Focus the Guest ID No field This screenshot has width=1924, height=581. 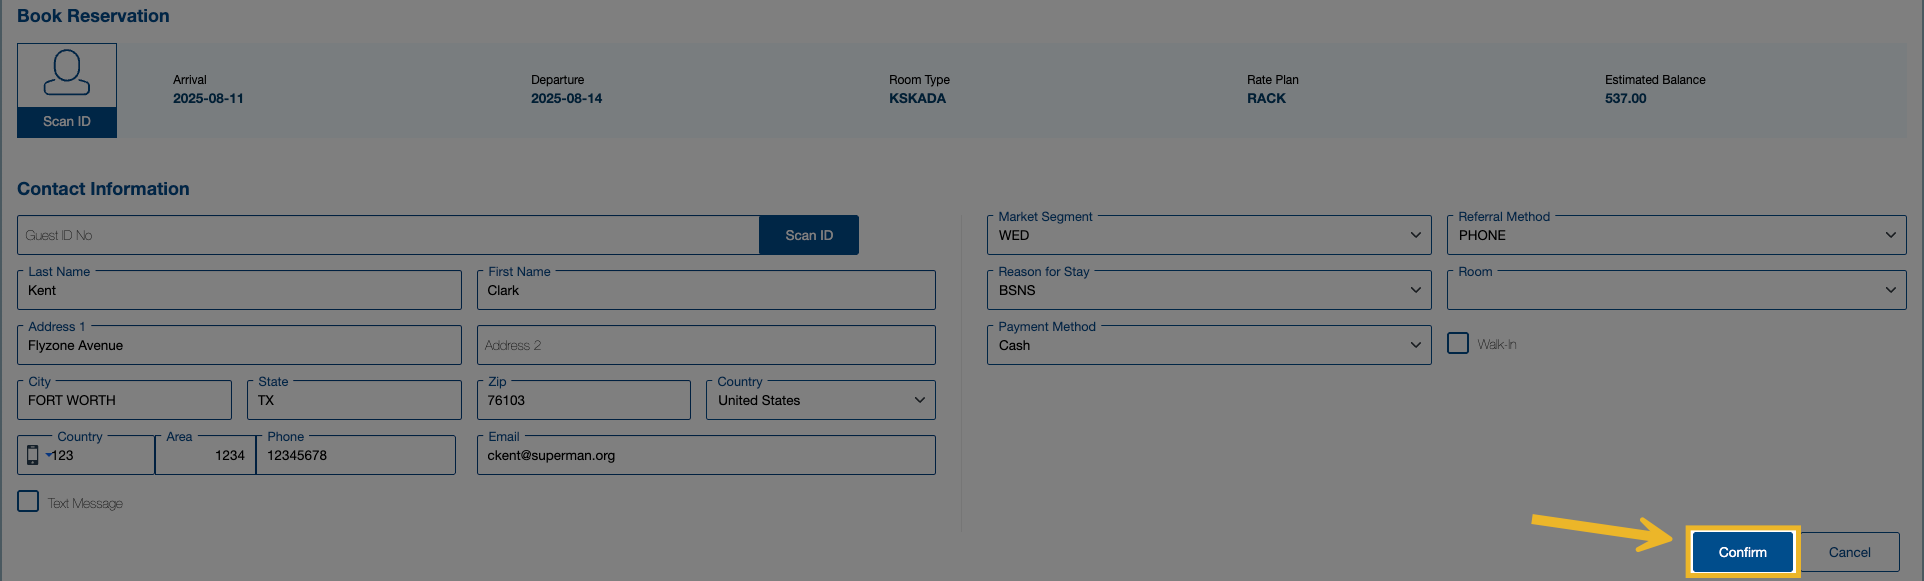pyautogui.click(x=388, y=236)
